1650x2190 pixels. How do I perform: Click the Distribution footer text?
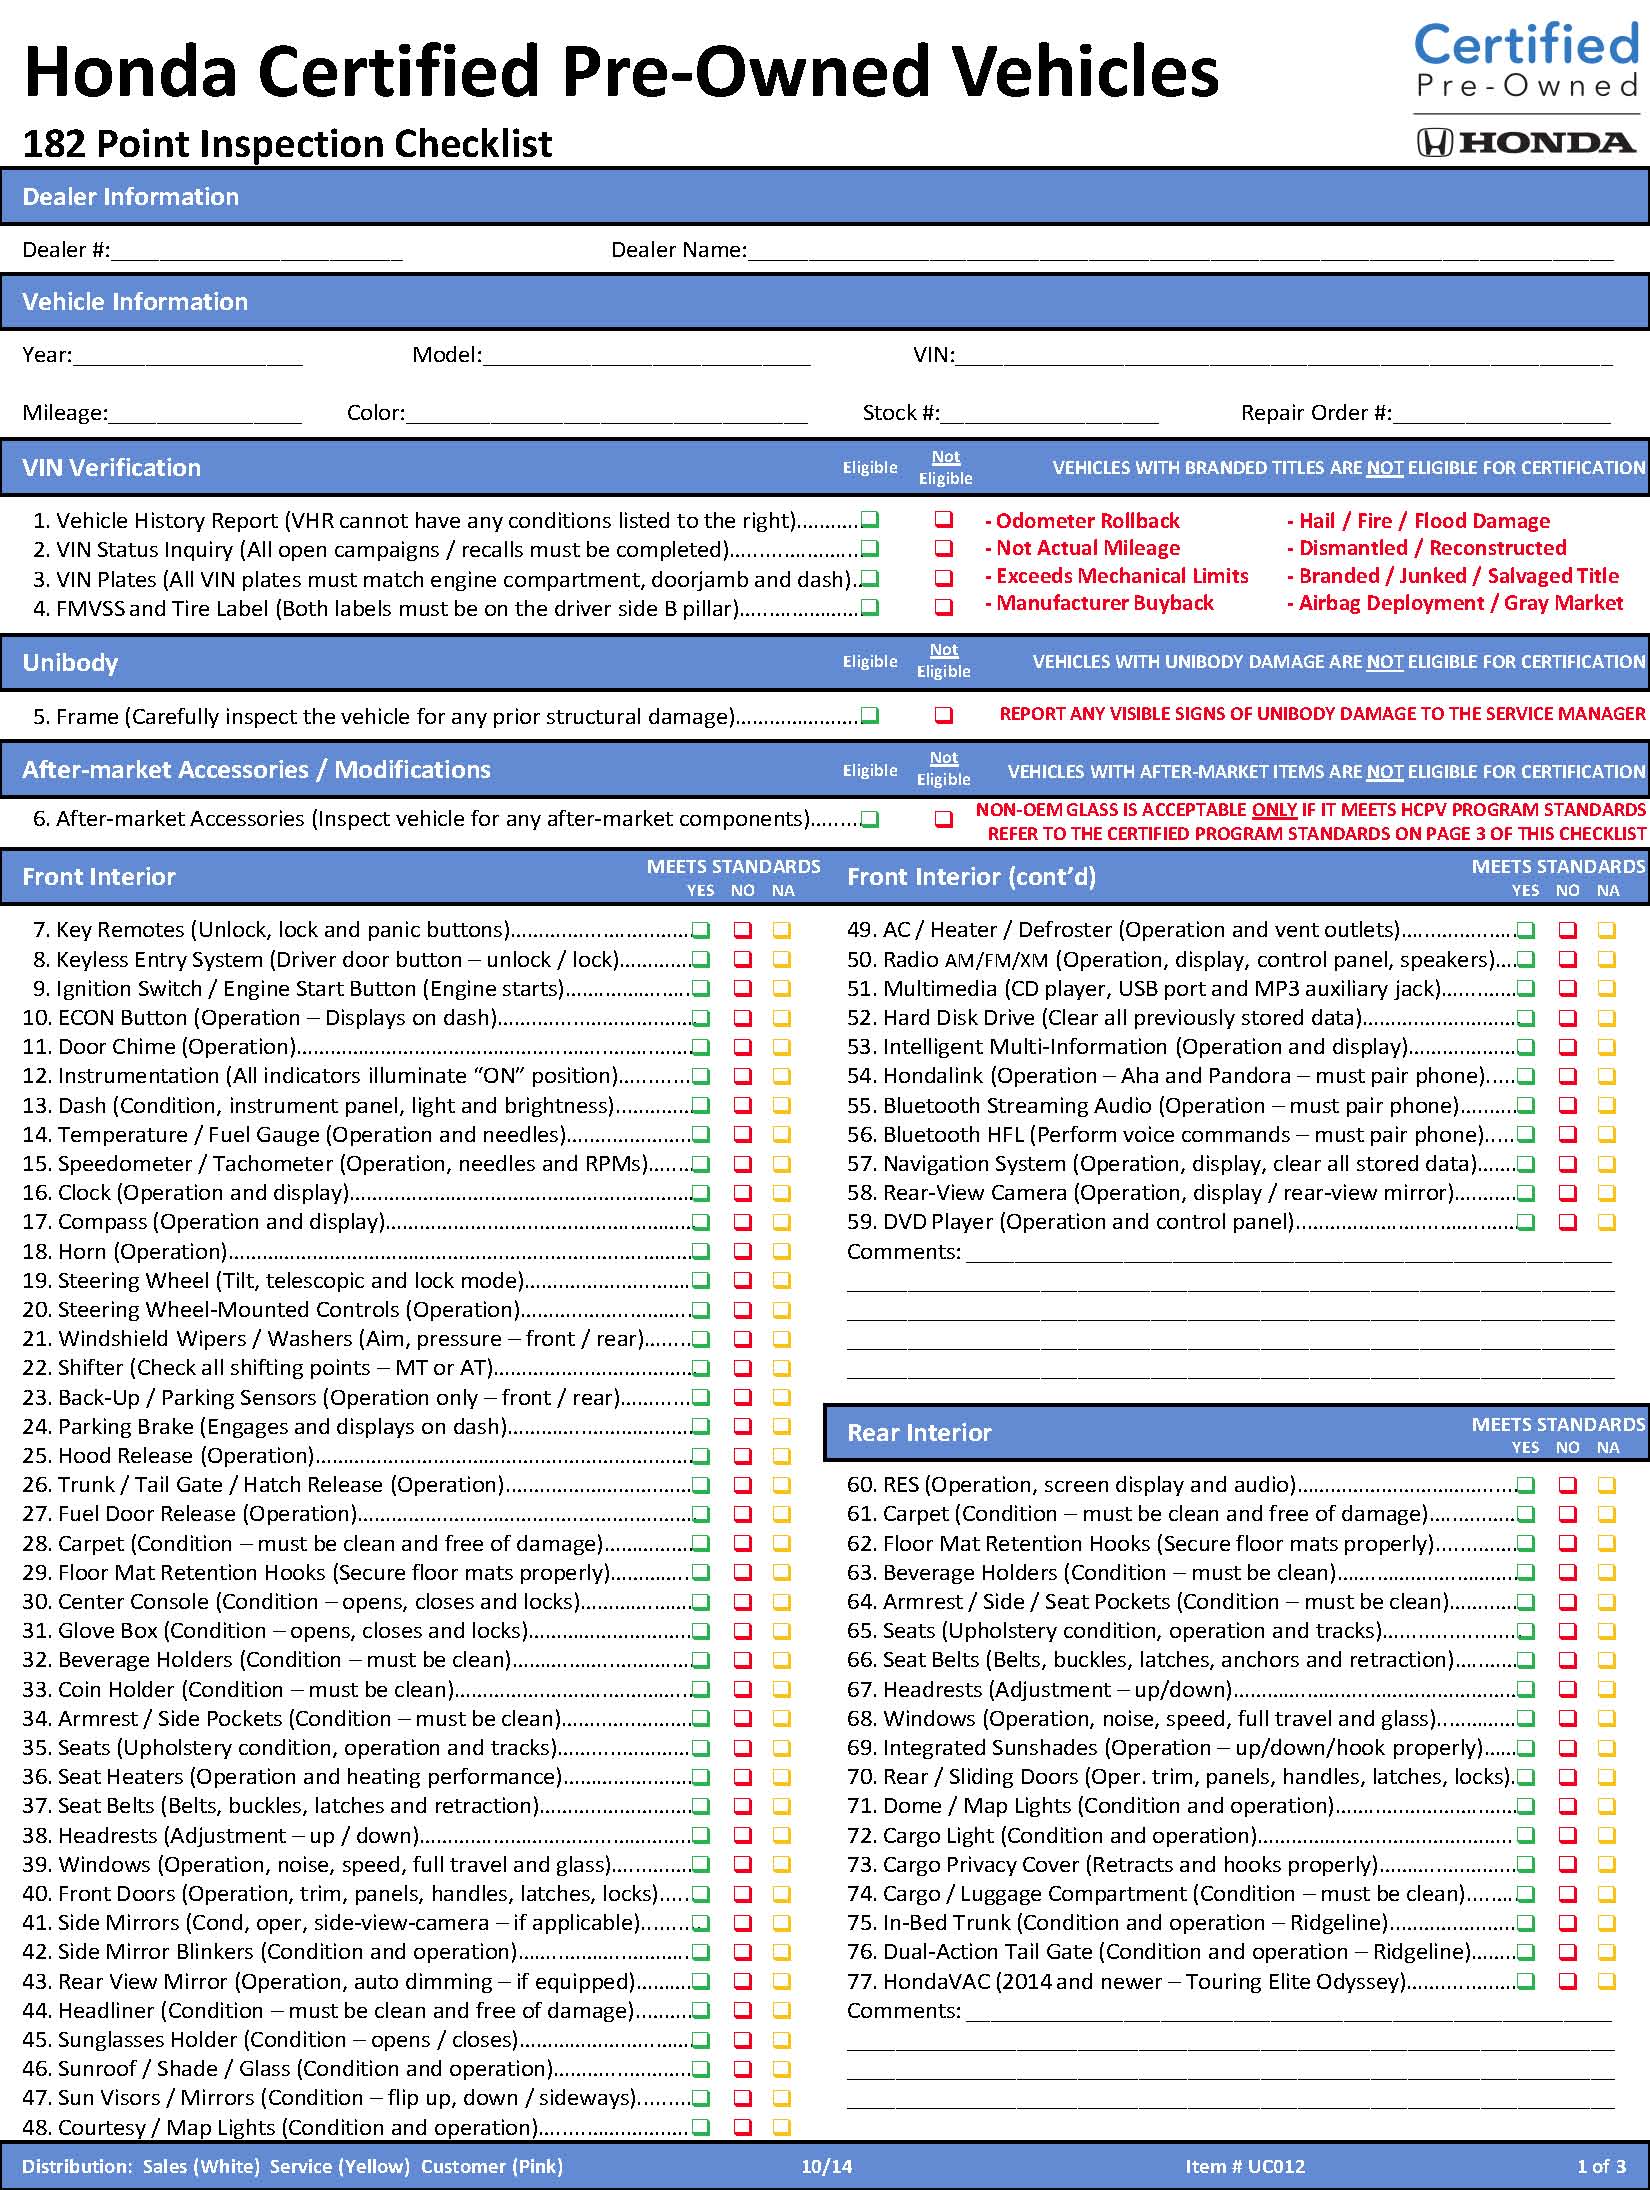click(x=292, y=2166)
